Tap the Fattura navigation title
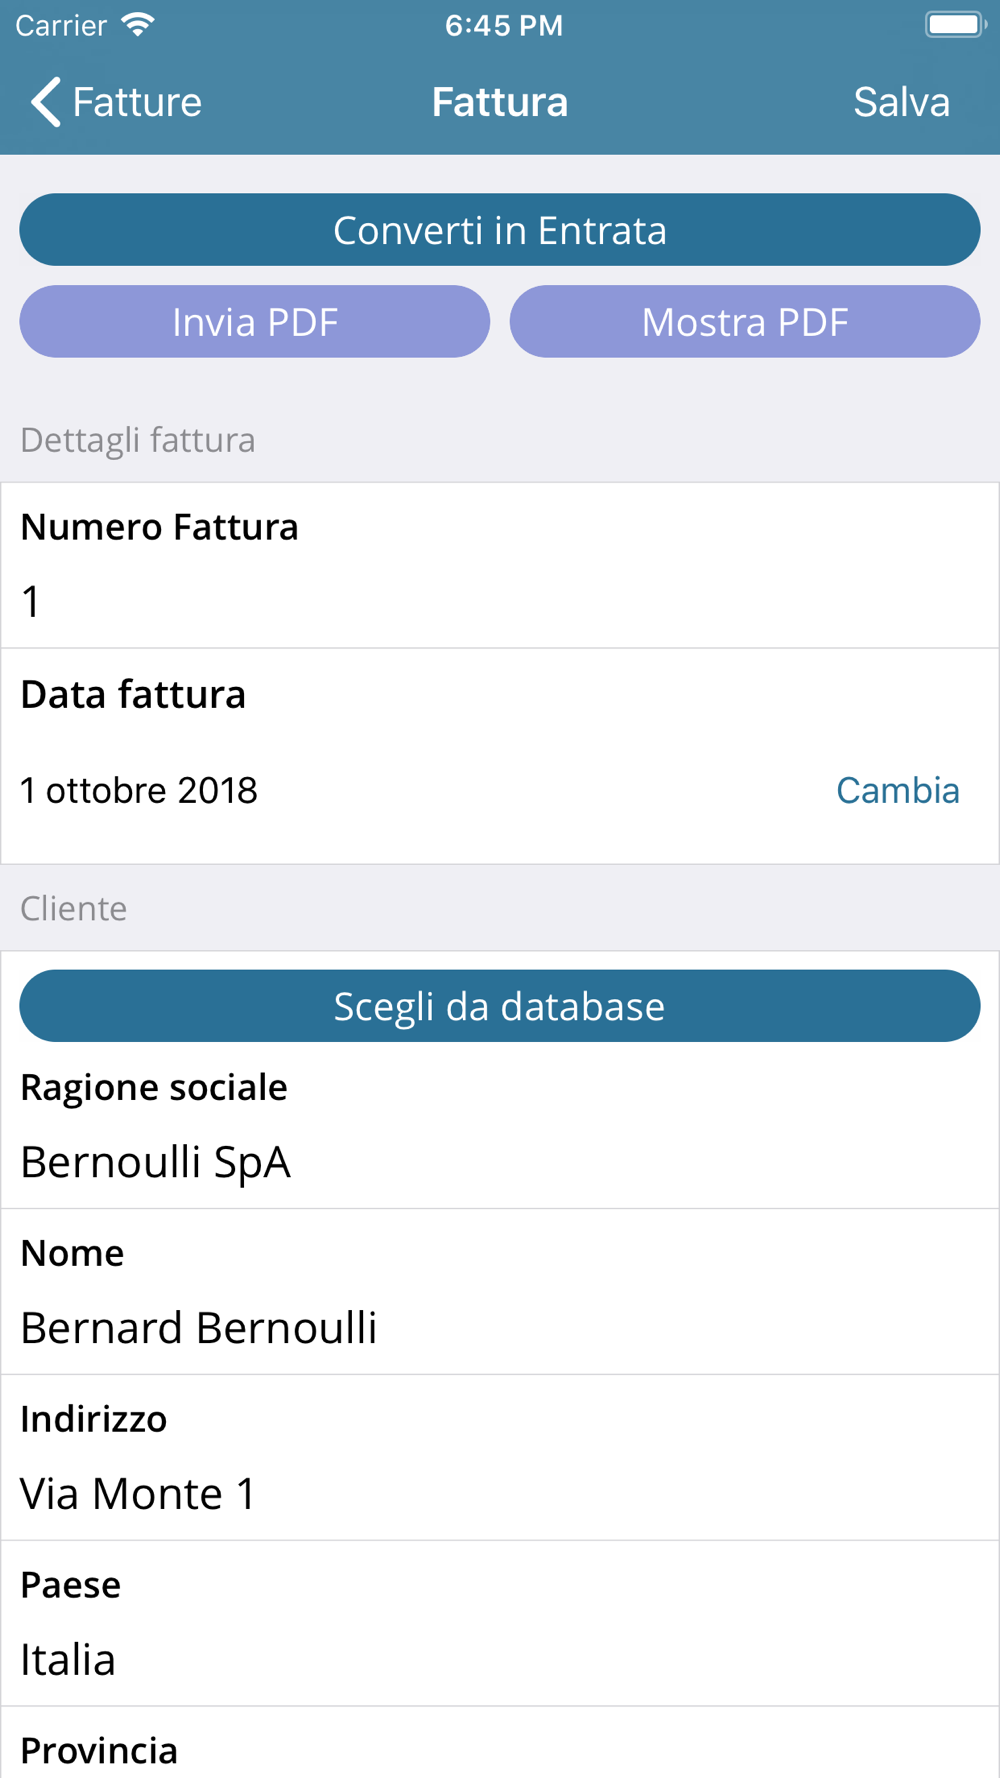This screenshot has height=1778, width=1000. (500, 102)
